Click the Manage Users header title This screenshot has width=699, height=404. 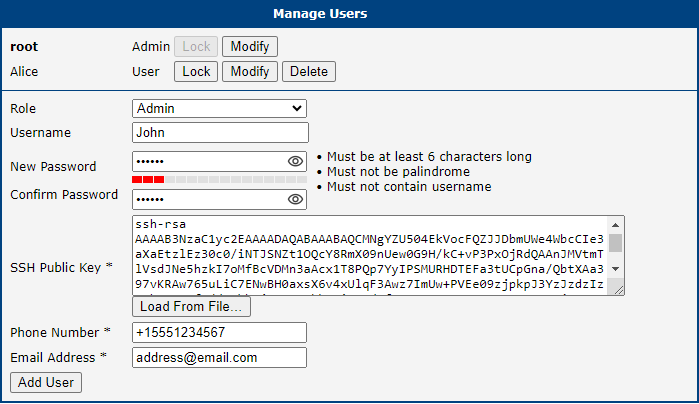320,13
